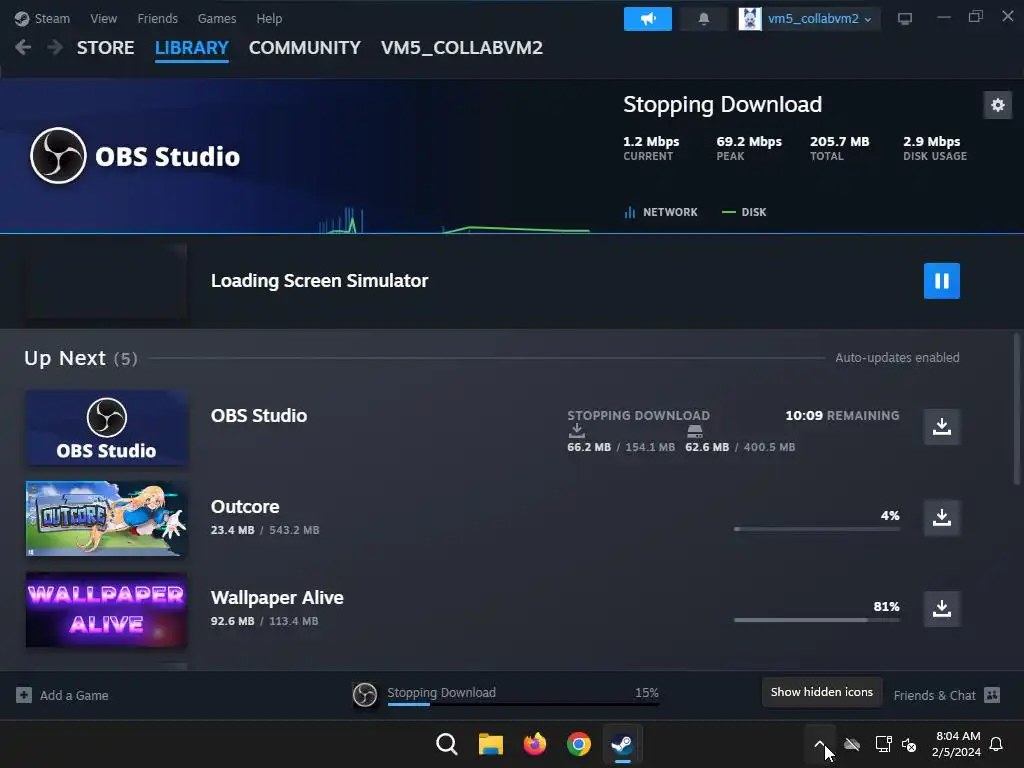Open the Wallpaper Alive thumbnail
This screenshot has height=768, width=1024.
[106, 610]
